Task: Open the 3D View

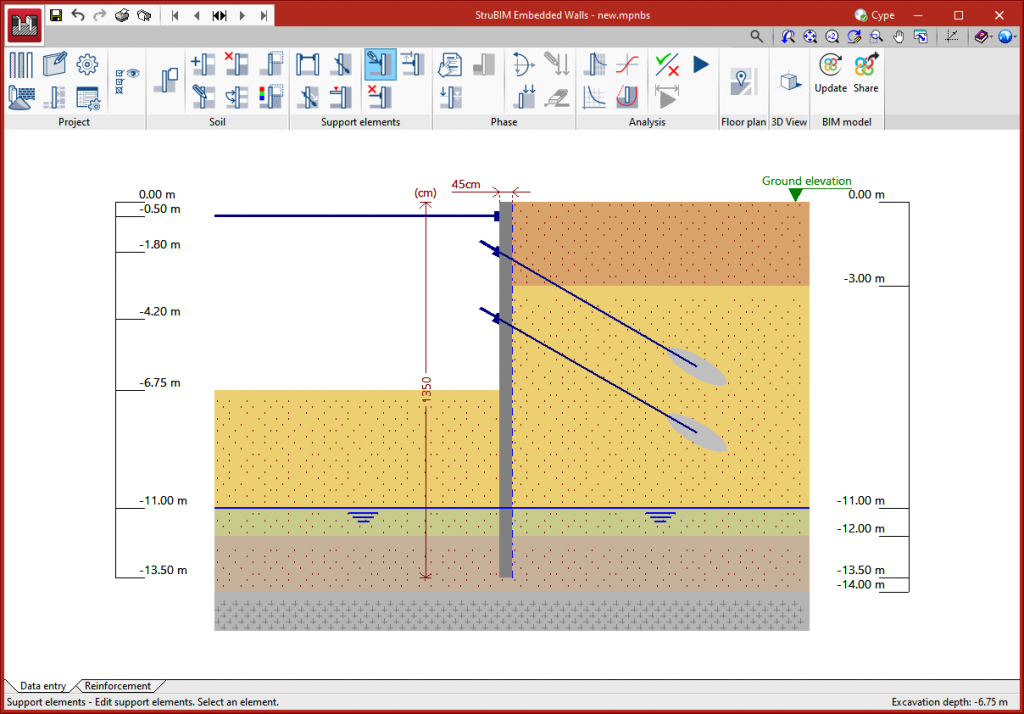Action: 789,82
